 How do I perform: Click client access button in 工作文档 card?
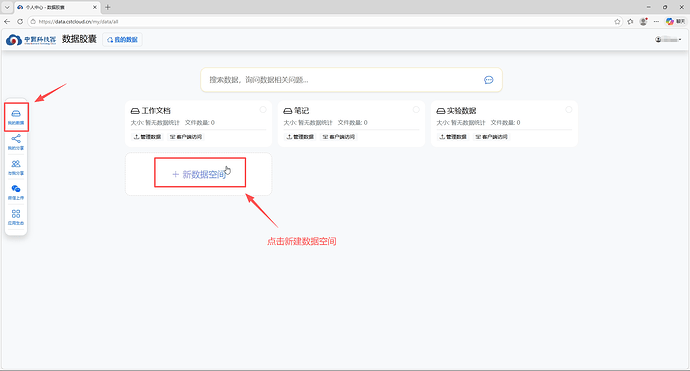click(x=186, y=137)
